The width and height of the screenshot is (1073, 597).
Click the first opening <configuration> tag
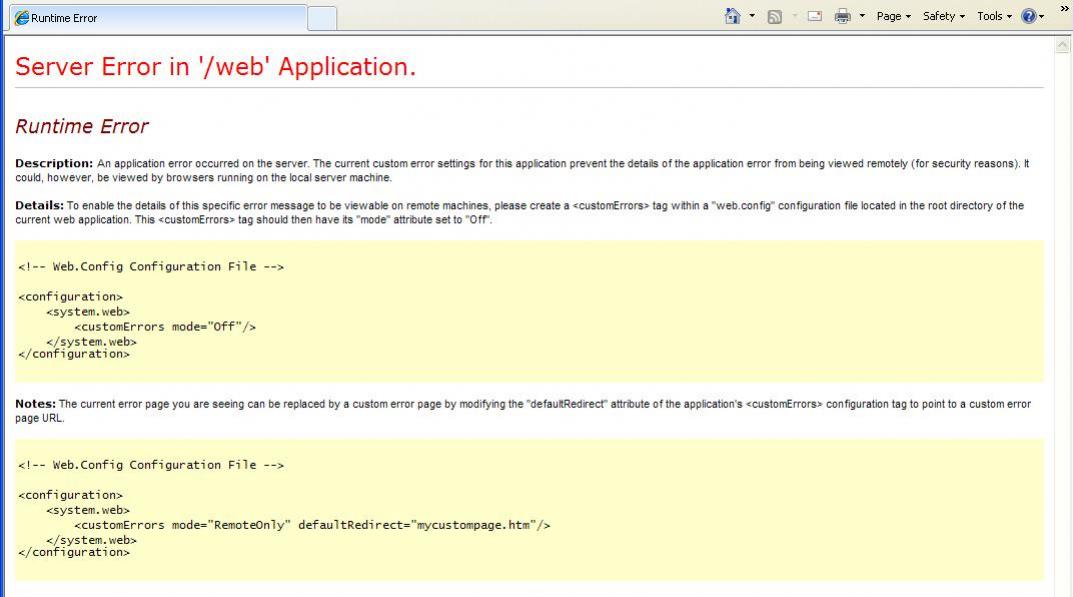tap(70, 296)
